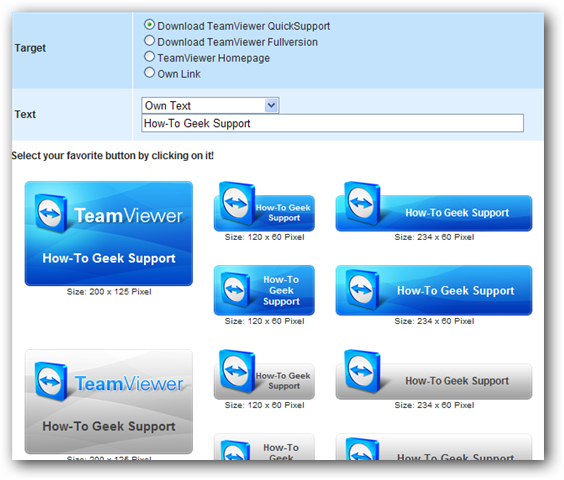Select the partially visible gray three-line small button
This screenshot has height=480, width=564.
coord(264,447)
